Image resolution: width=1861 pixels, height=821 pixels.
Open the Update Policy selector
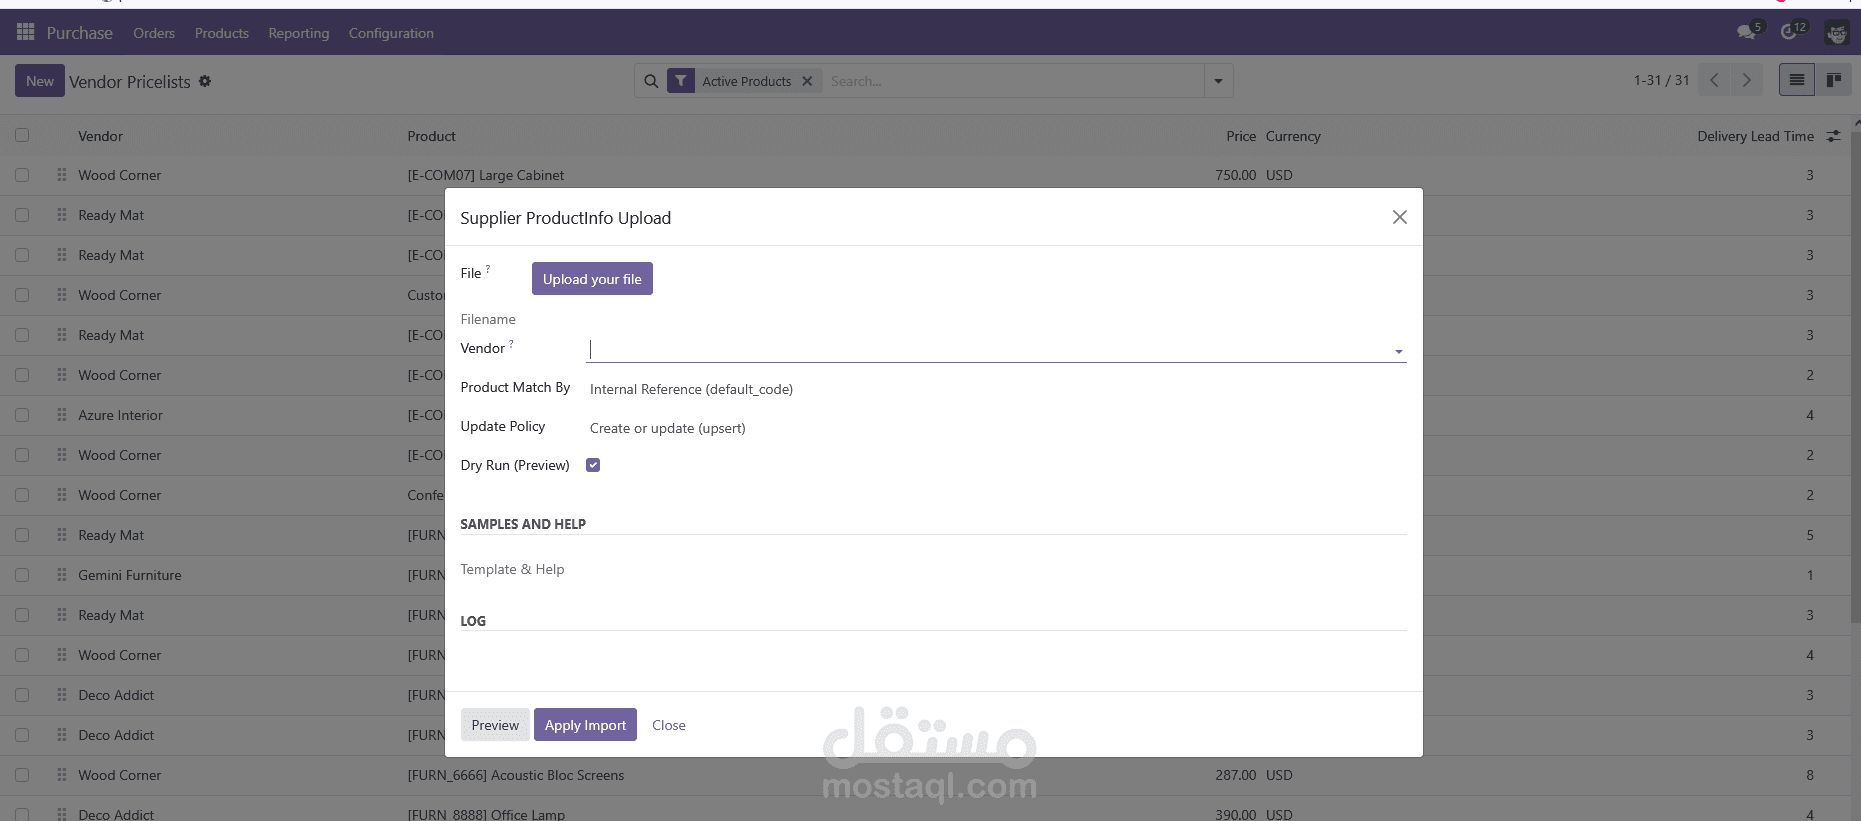click(996, 428)
